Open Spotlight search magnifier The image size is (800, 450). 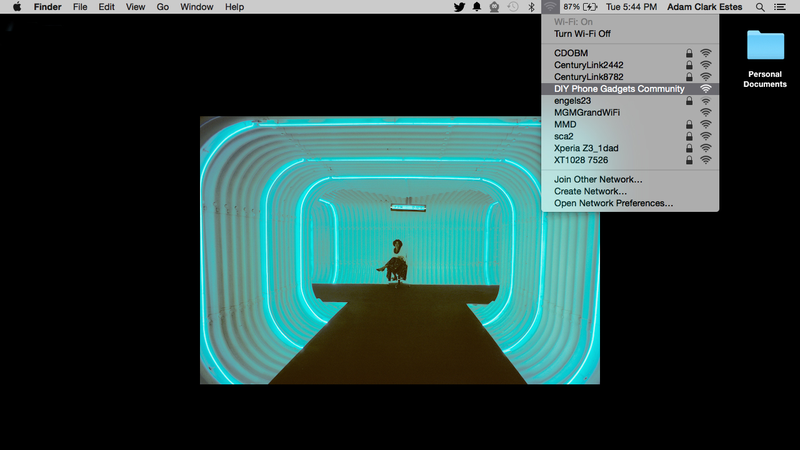coord(760,7)
